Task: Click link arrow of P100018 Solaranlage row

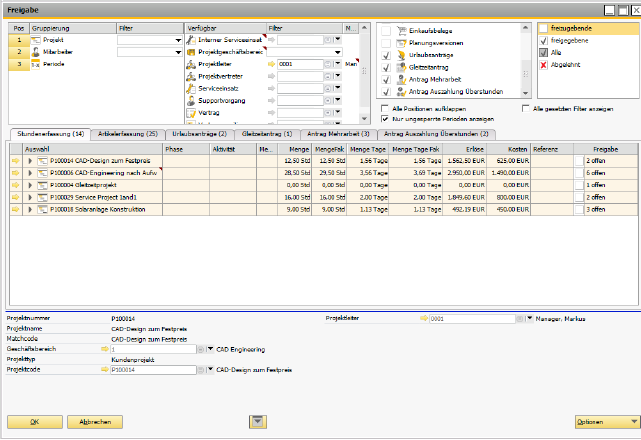Action: click(x=16, y=210)
